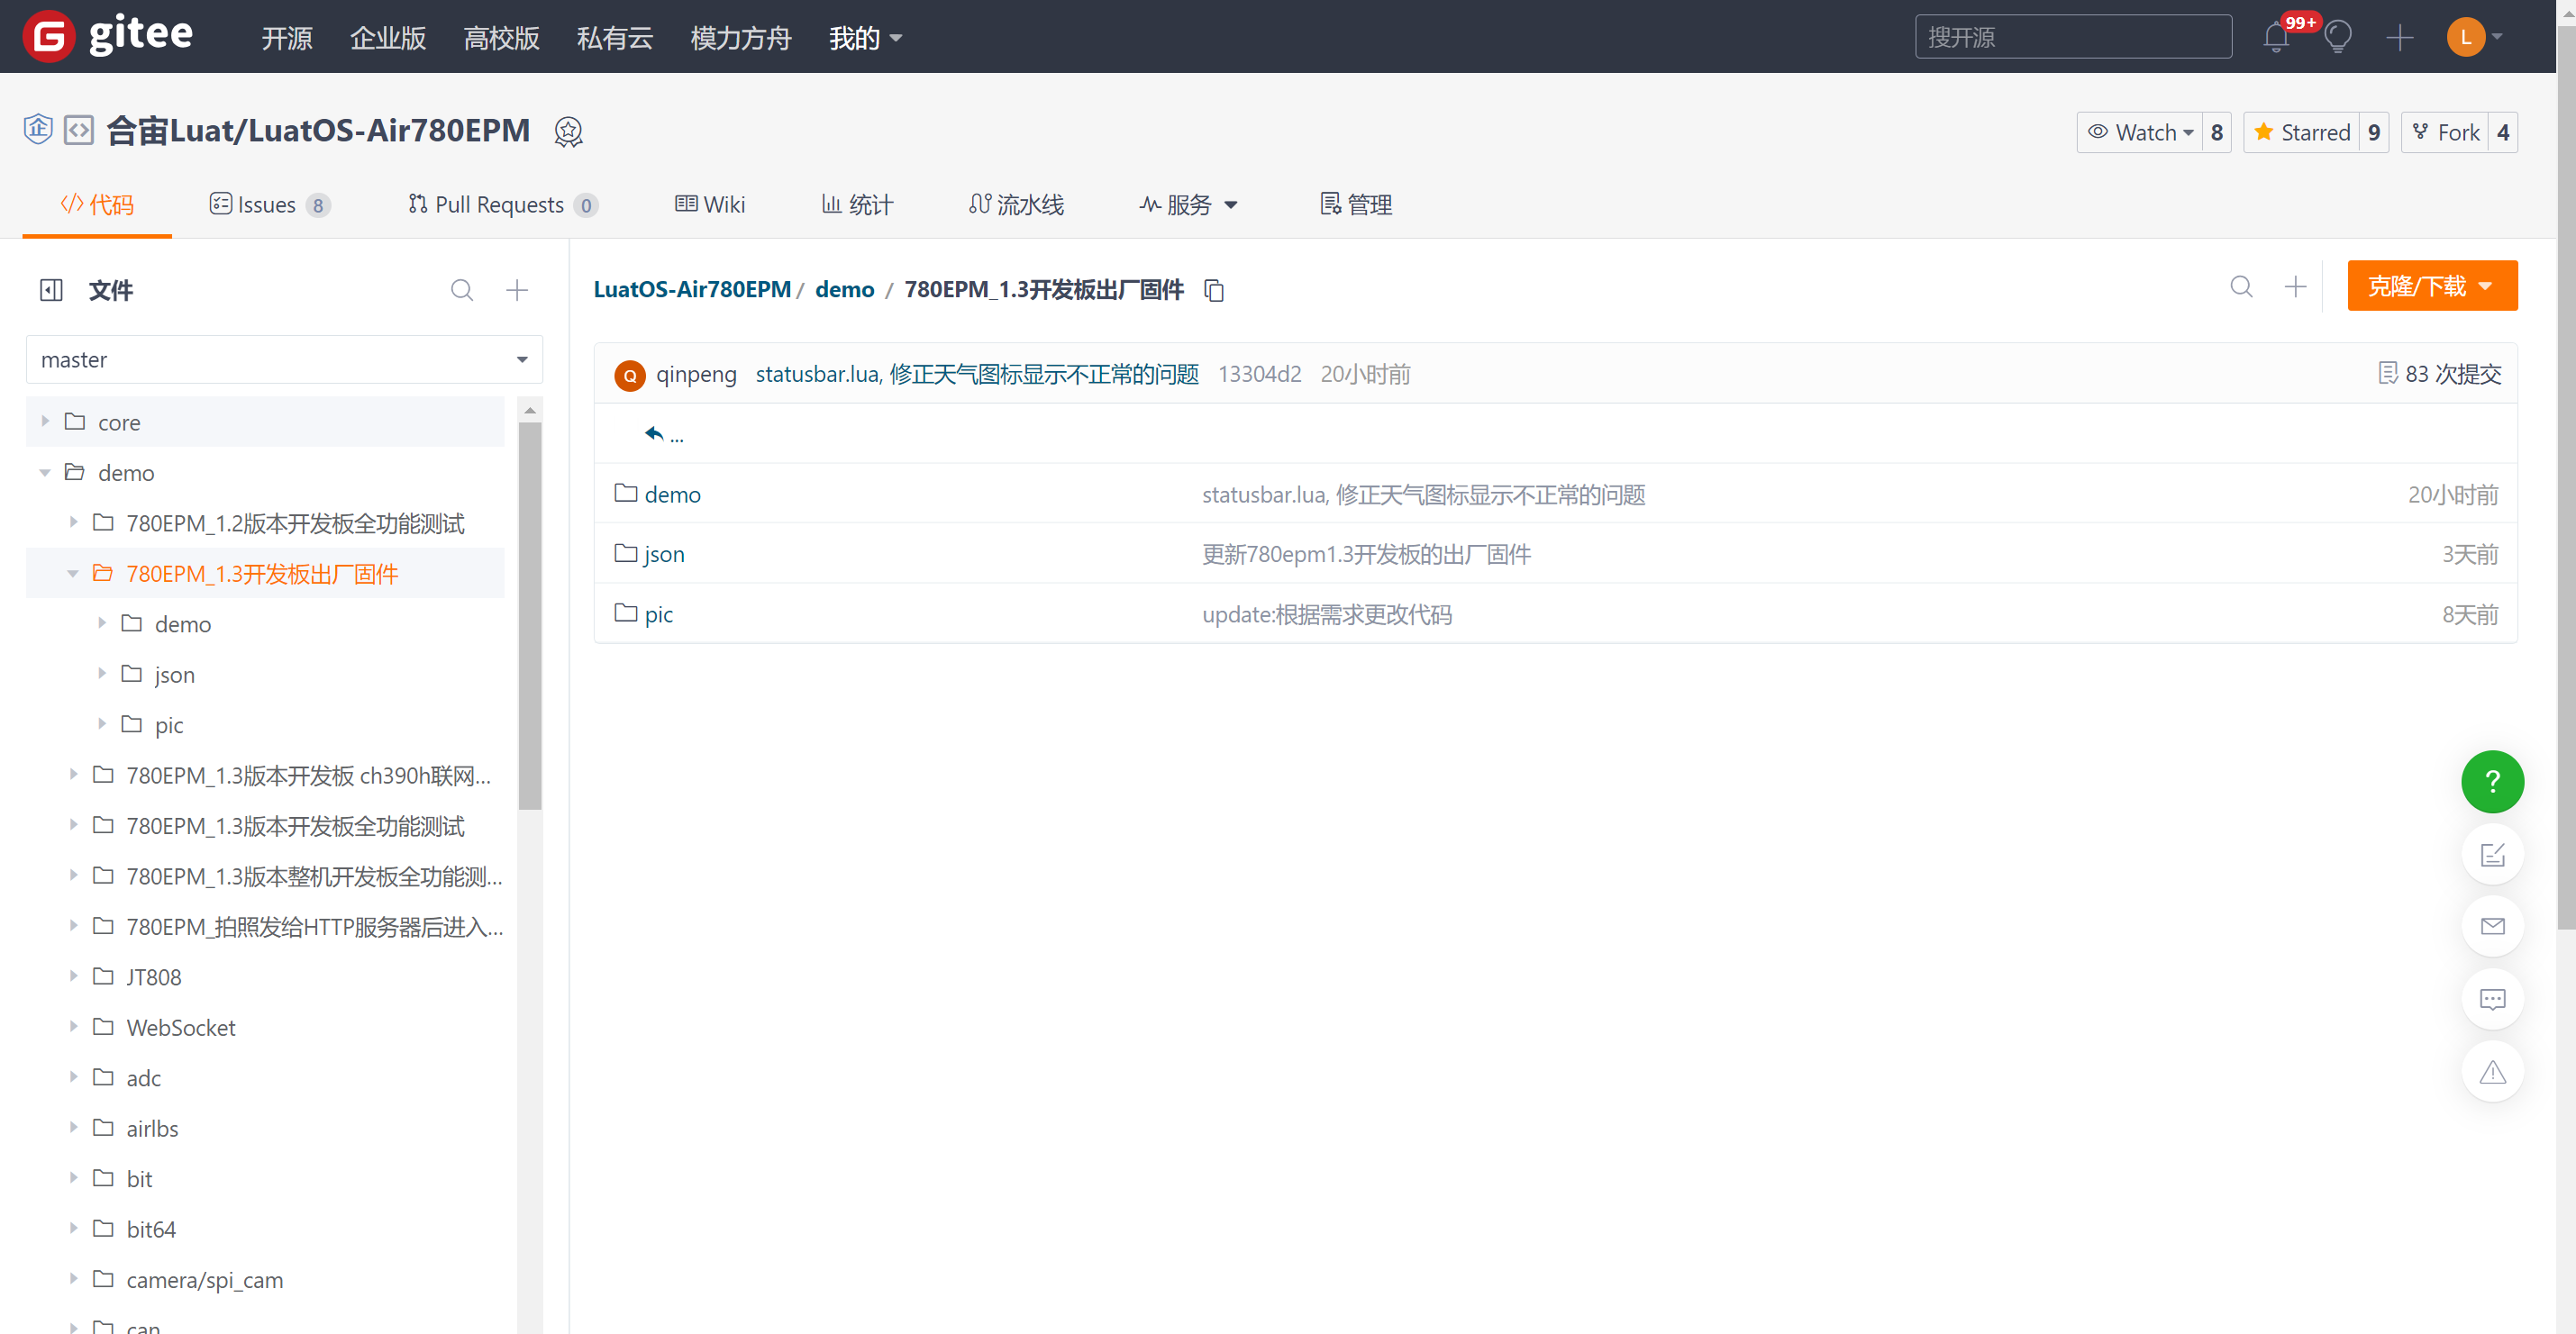Open the demo folder in file list
The image size is (2576, 1334).
(x=672, y=494)
